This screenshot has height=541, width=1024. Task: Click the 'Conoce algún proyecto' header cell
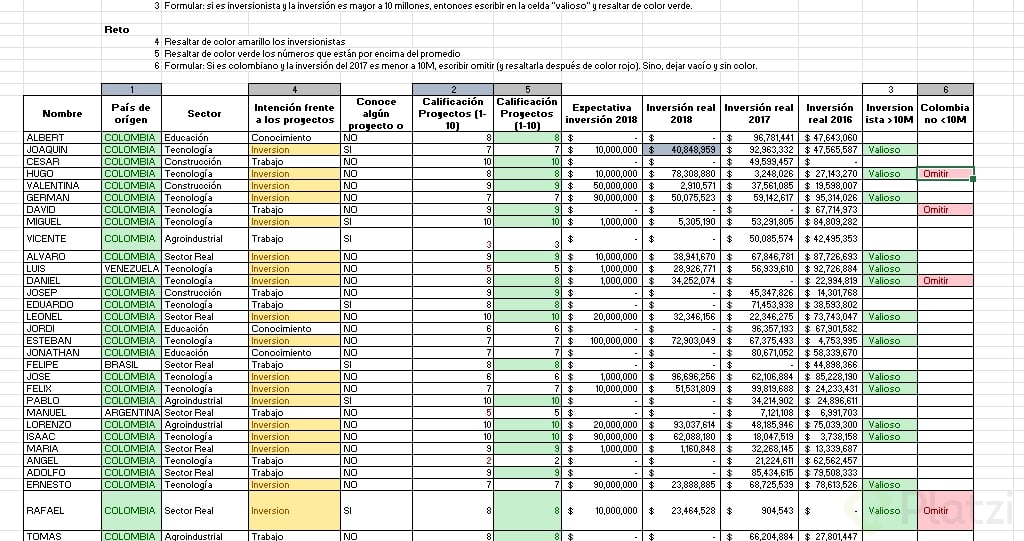click(376, 114)
